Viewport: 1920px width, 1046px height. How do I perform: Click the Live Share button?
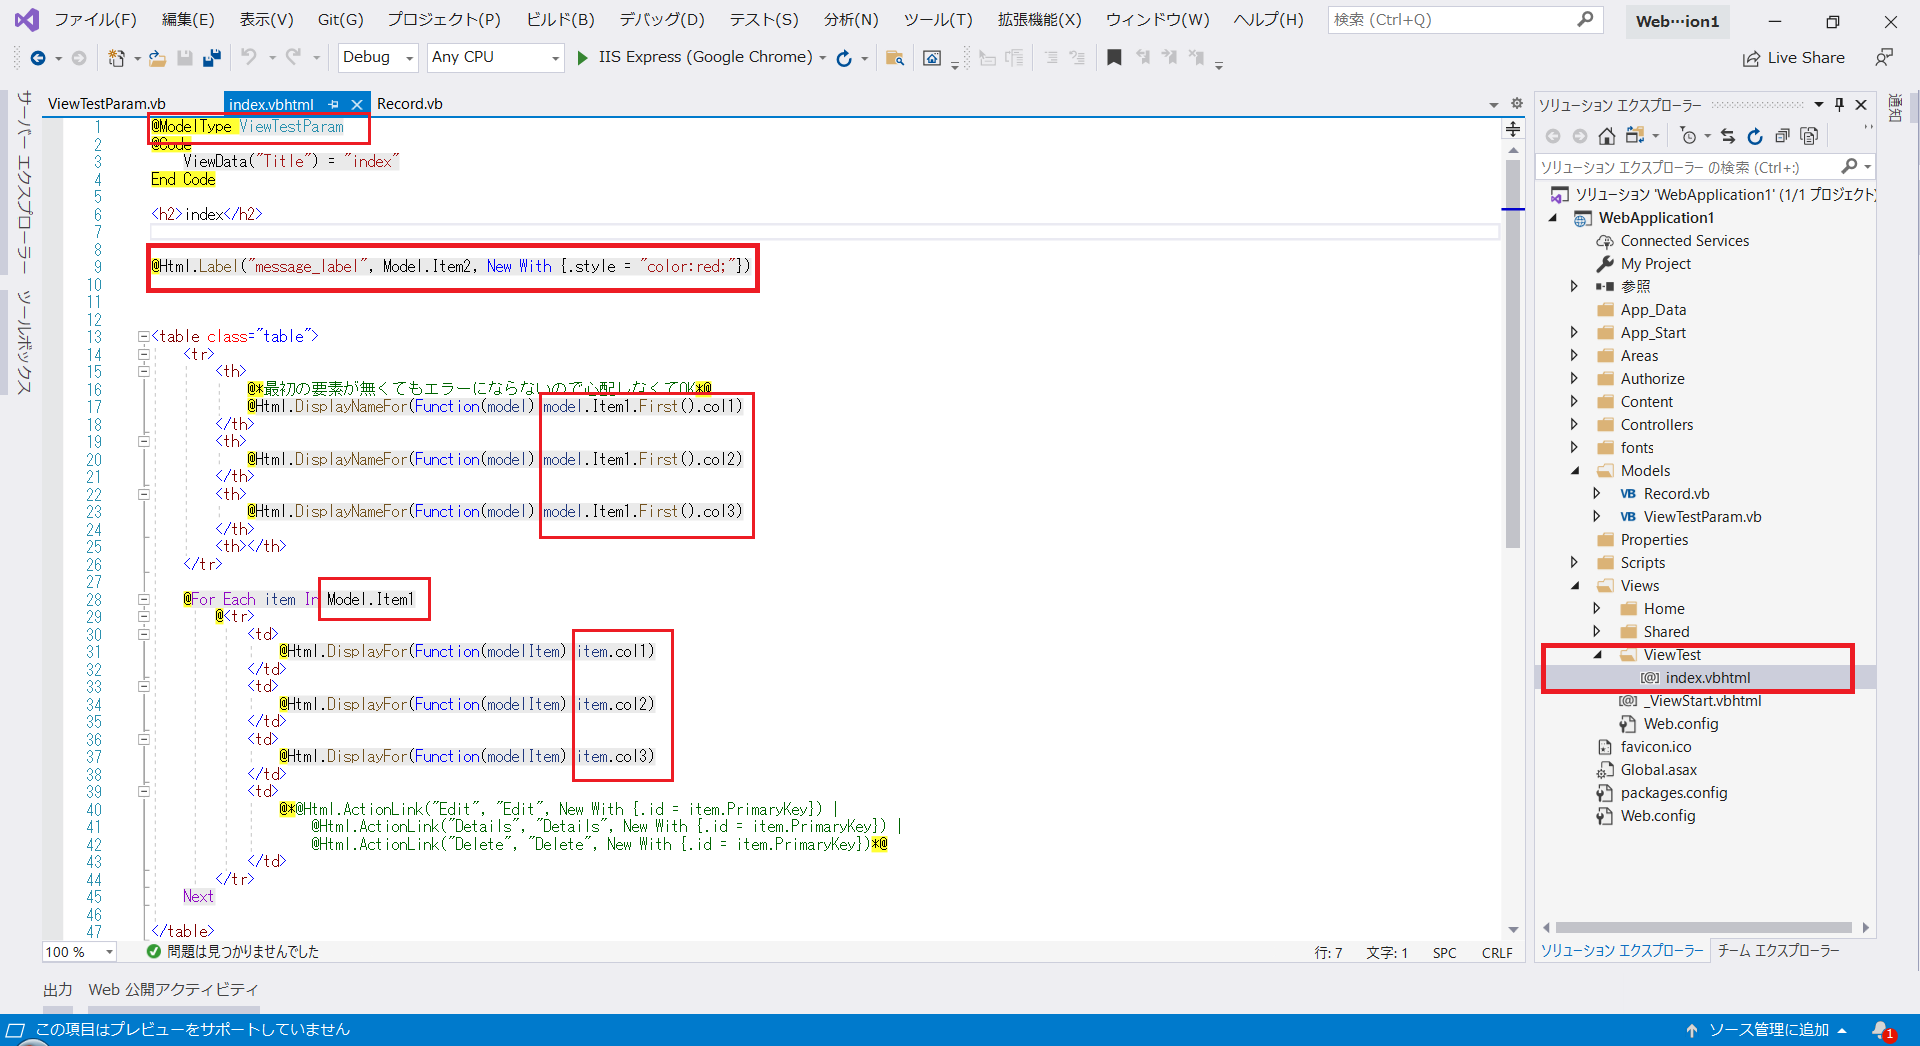[x=1793, y=57]
